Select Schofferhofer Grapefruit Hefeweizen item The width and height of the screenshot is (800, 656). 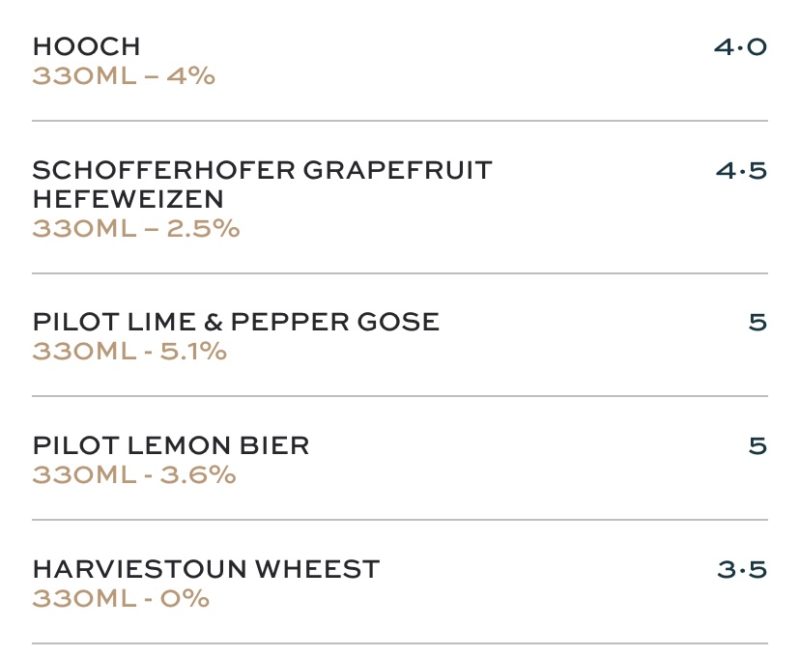pyautogui.click(x=262, y=170)
